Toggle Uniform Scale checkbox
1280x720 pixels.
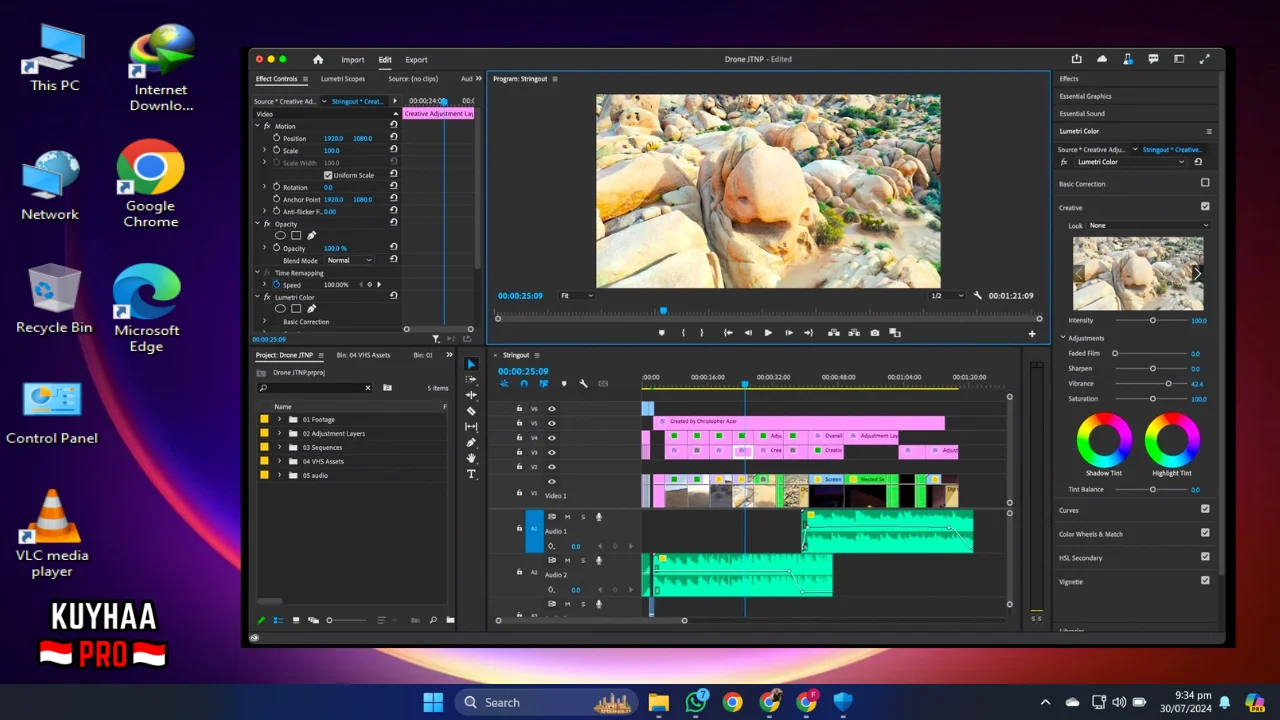[x=328, y=175]
